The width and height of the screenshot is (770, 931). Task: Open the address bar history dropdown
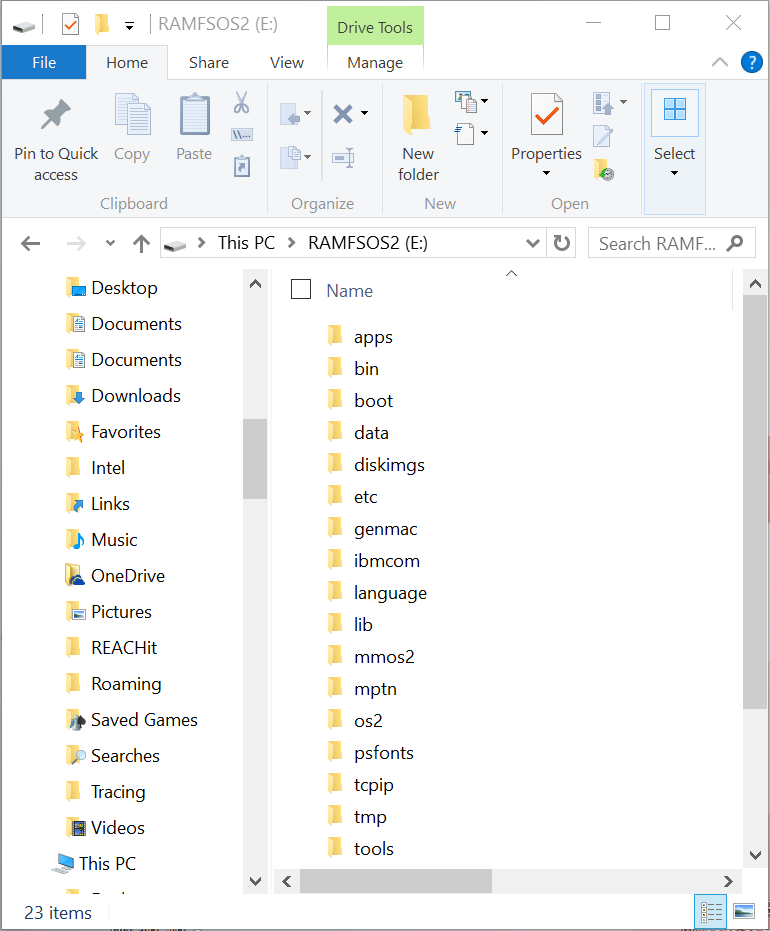[x=533, y=243]
